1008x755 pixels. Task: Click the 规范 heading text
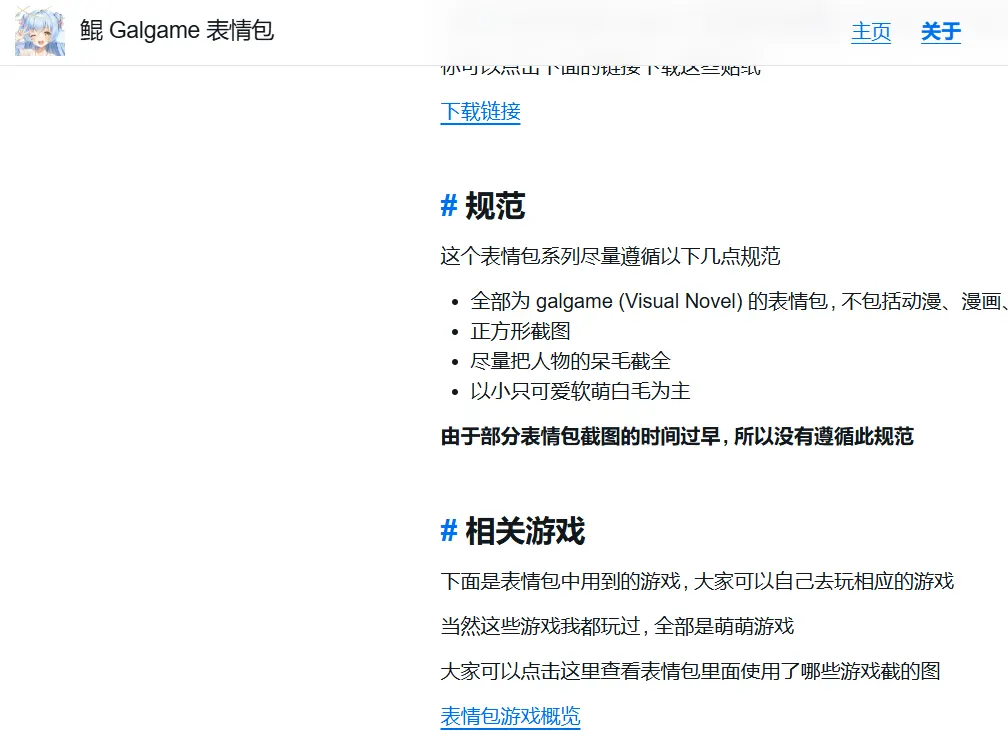[x=495, y=206]
